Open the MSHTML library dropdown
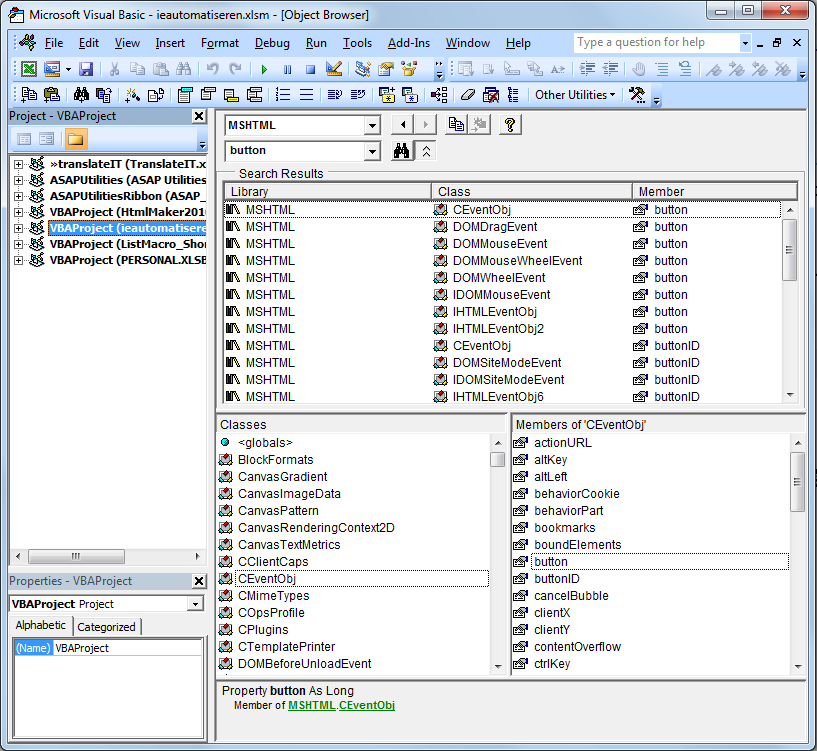817x751 pixels. [372, 126]
